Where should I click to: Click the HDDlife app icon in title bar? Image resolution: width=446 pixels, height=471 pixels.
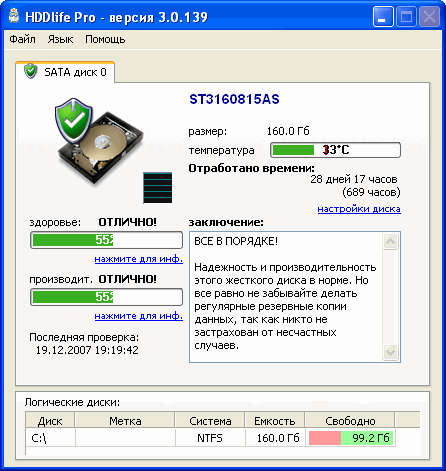pyautogui.click(x=14, y=16)
